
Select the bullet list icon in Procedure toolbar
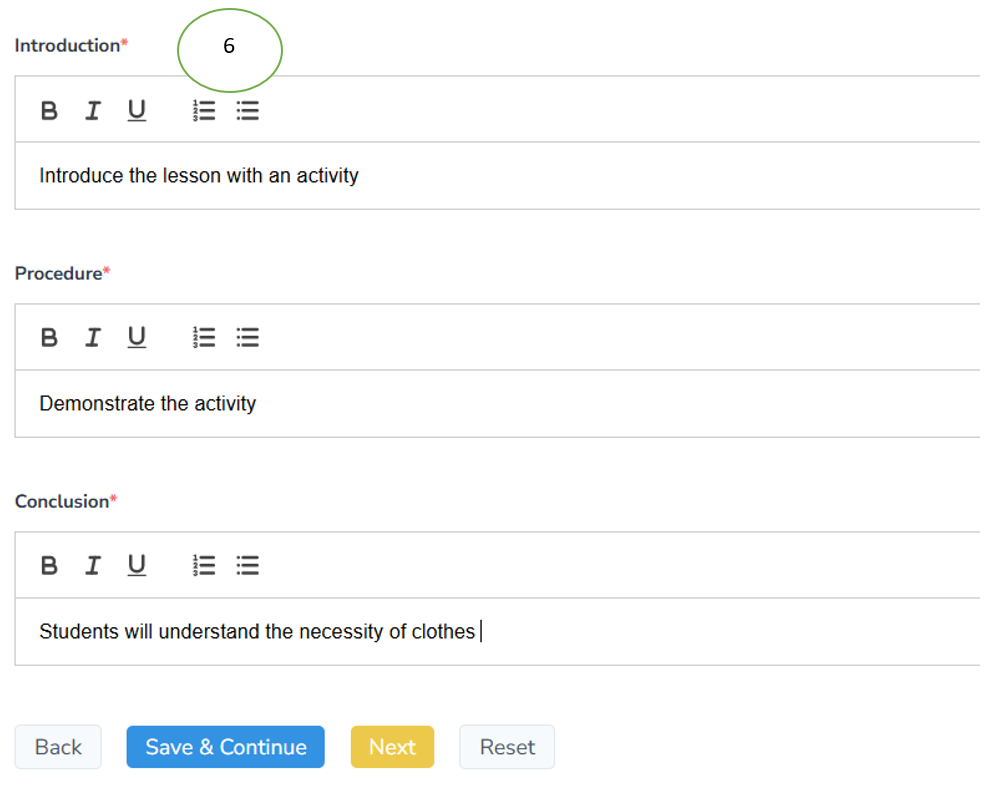[x=247, y=337]
